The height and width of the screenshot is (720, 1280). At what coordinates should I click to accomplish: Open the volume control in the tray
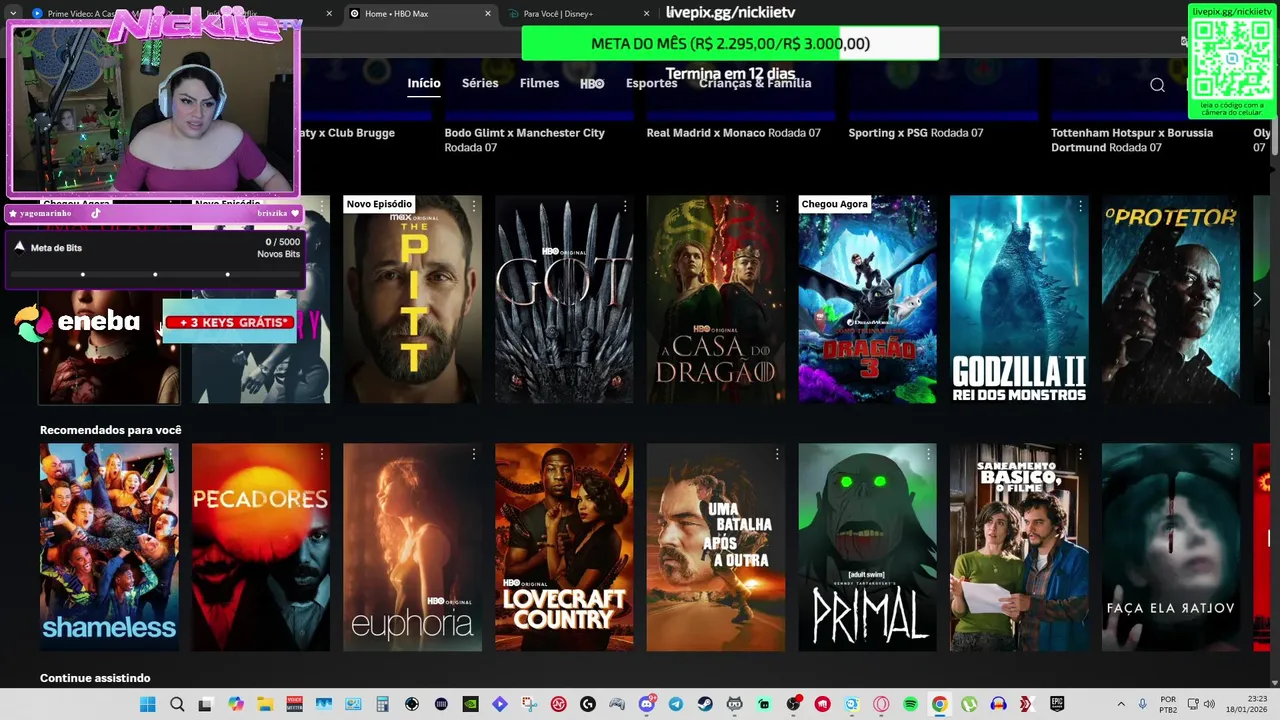(1209, 704)
